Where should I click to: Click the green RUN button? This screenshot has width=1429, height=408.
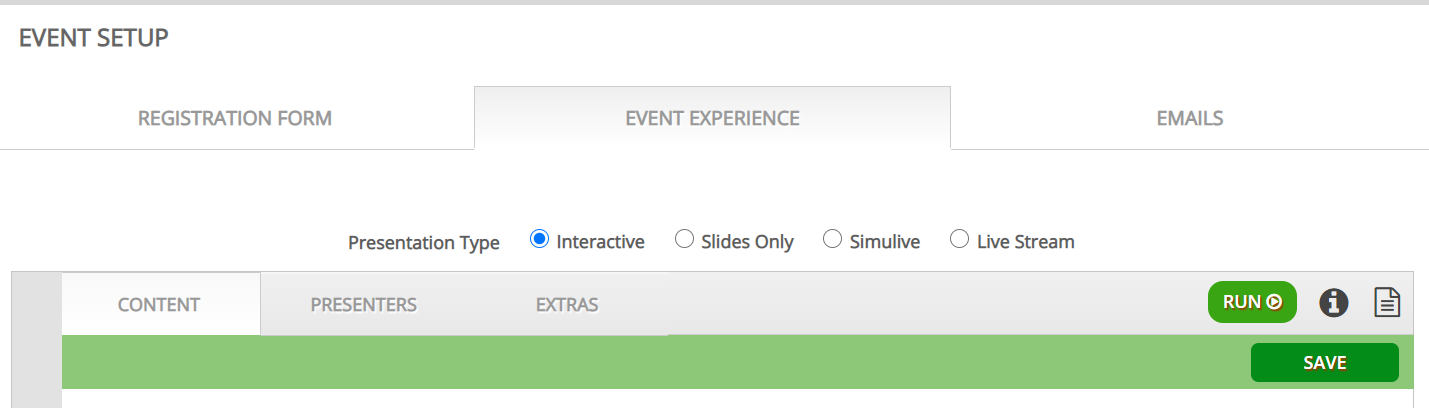coord(1252,302)
